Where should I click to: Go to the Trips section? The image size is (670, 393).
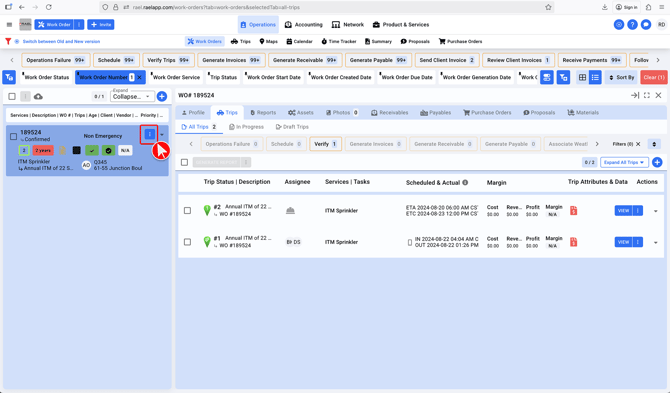coord(241,41)
